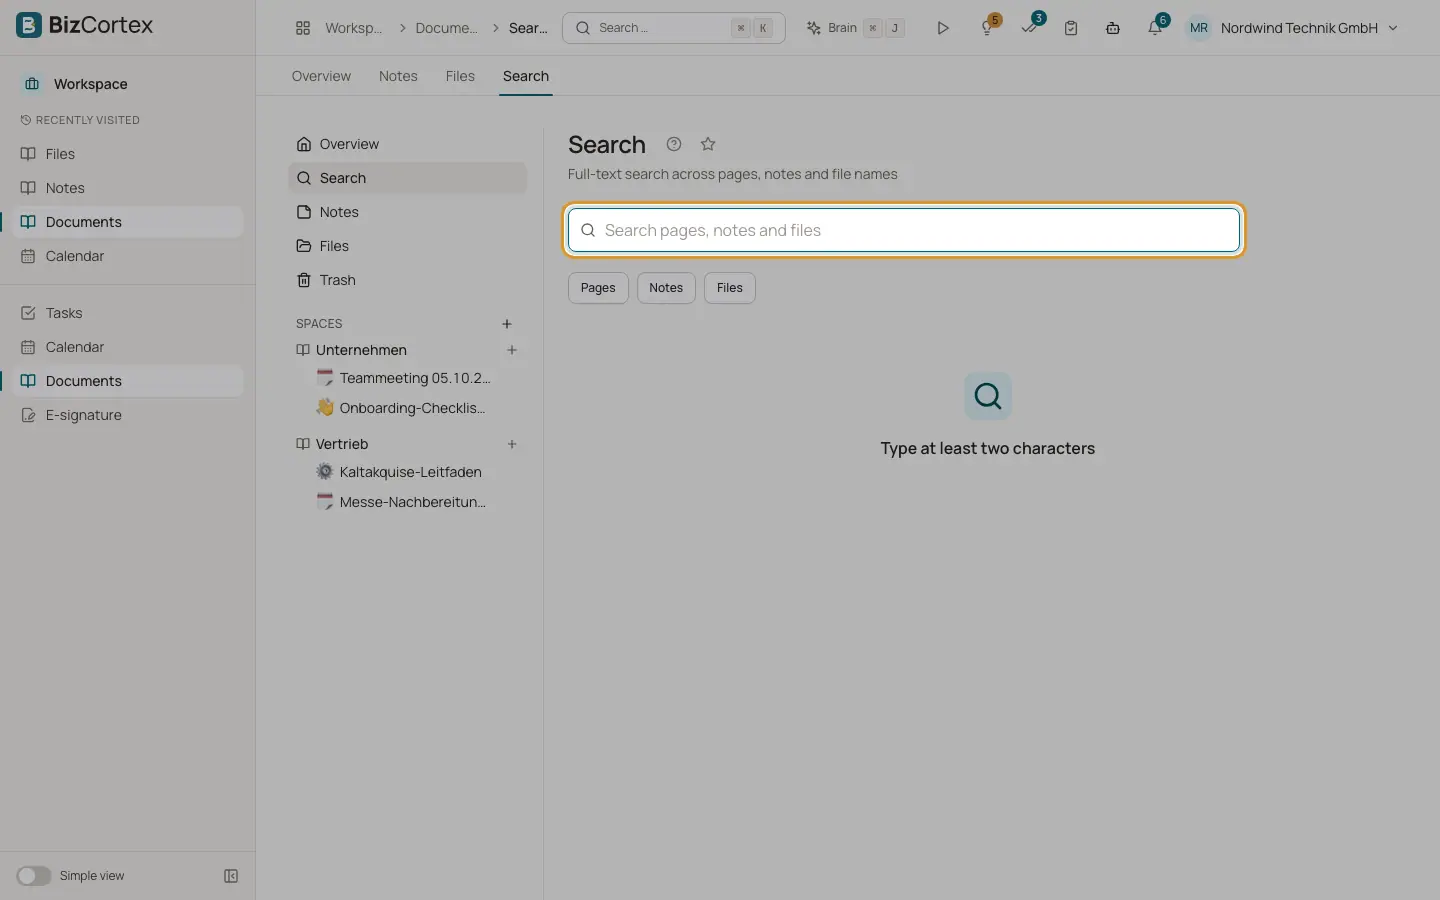Open the notifications bell icon
1440x900 pixels.
[1155, 28]
